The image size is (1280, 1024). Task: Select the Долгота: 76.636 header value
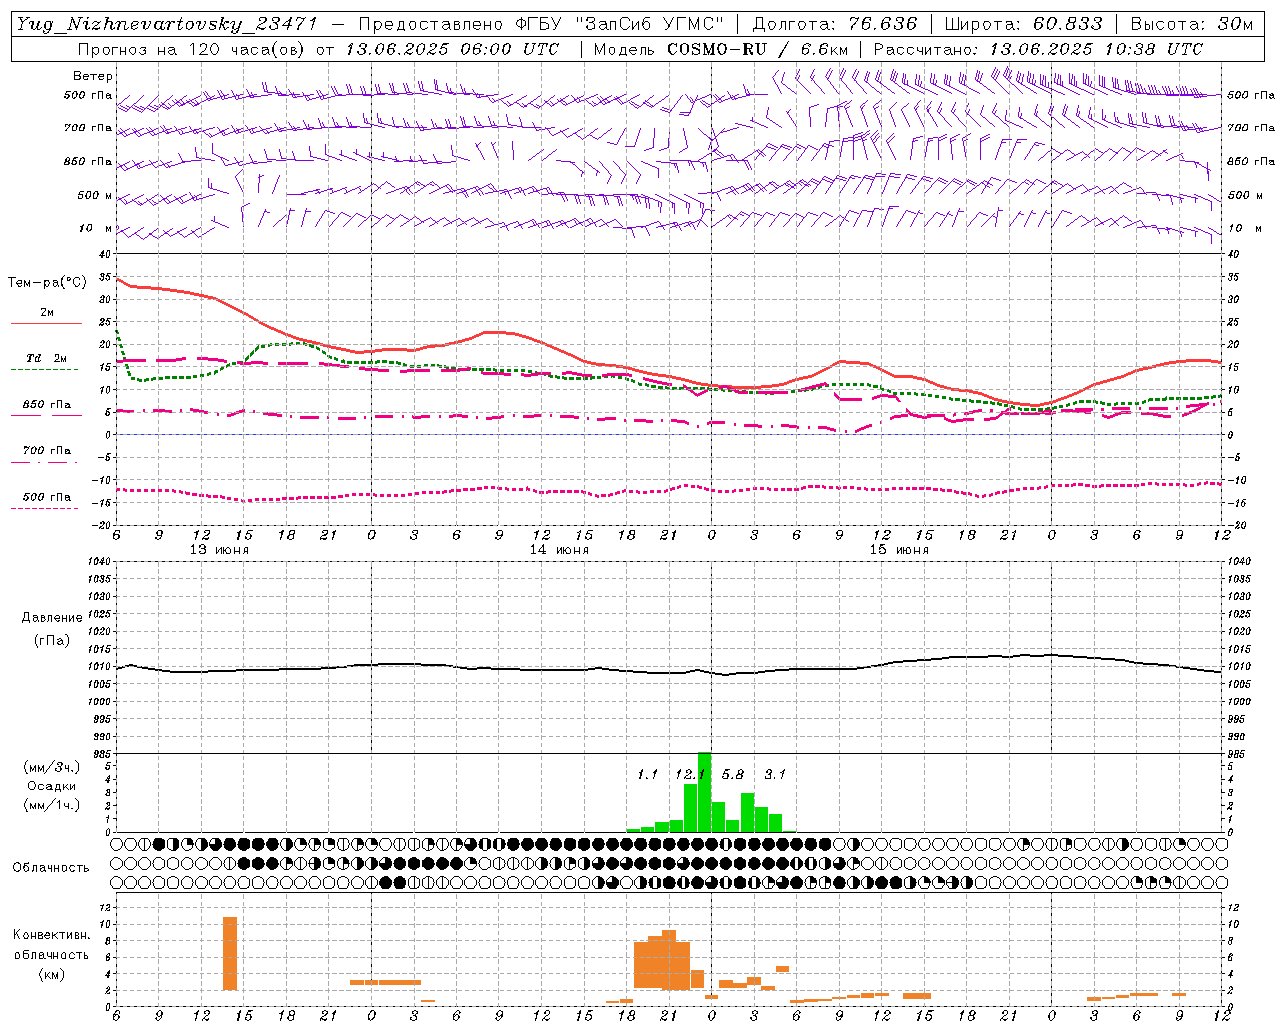(x=834, y=24)
